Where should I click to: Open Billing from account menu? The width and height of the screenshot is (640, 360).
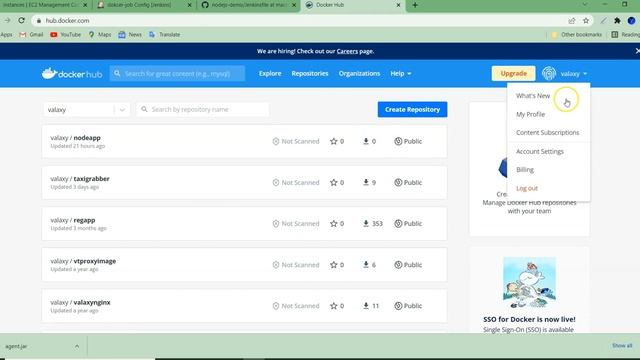524,170
